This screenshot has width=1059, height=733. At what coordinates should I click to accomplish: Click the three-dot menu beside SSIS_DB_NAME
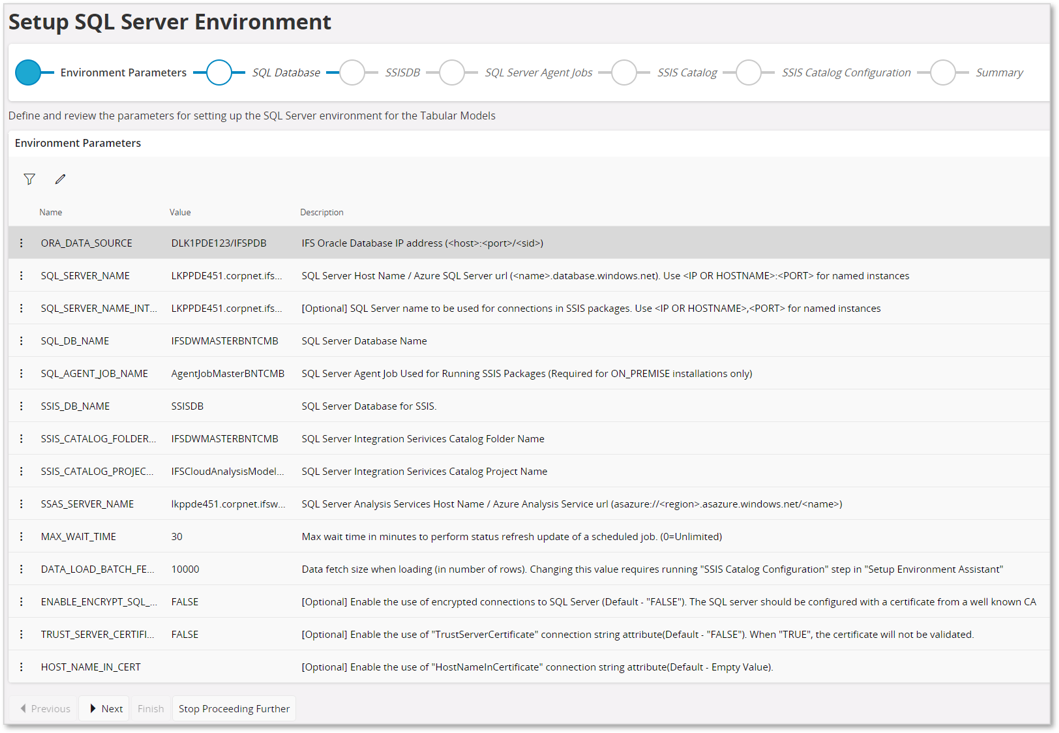point(21,406)
